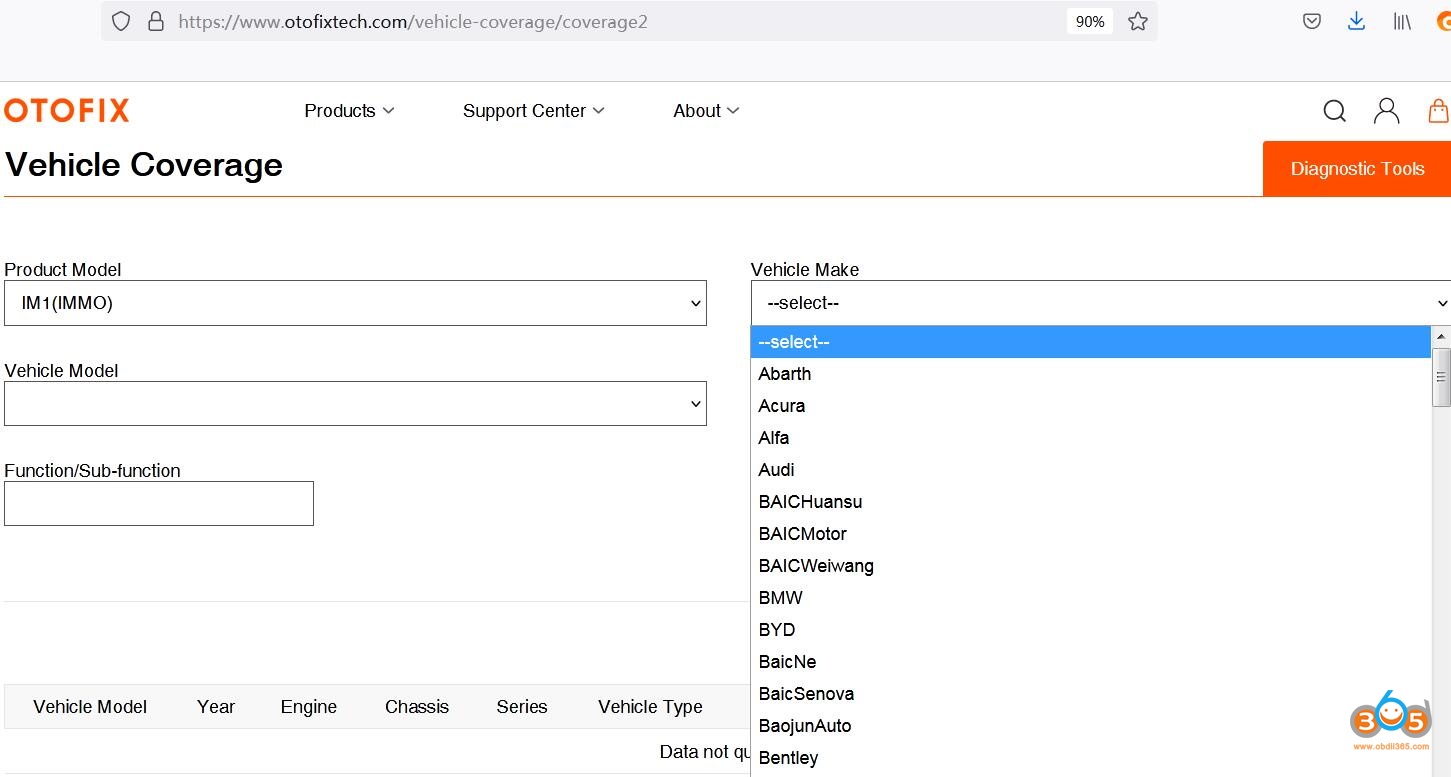Open the shopping bag cart icon
The height and width of the screenshot is (777, 1451).
(x=1438, y=111)
